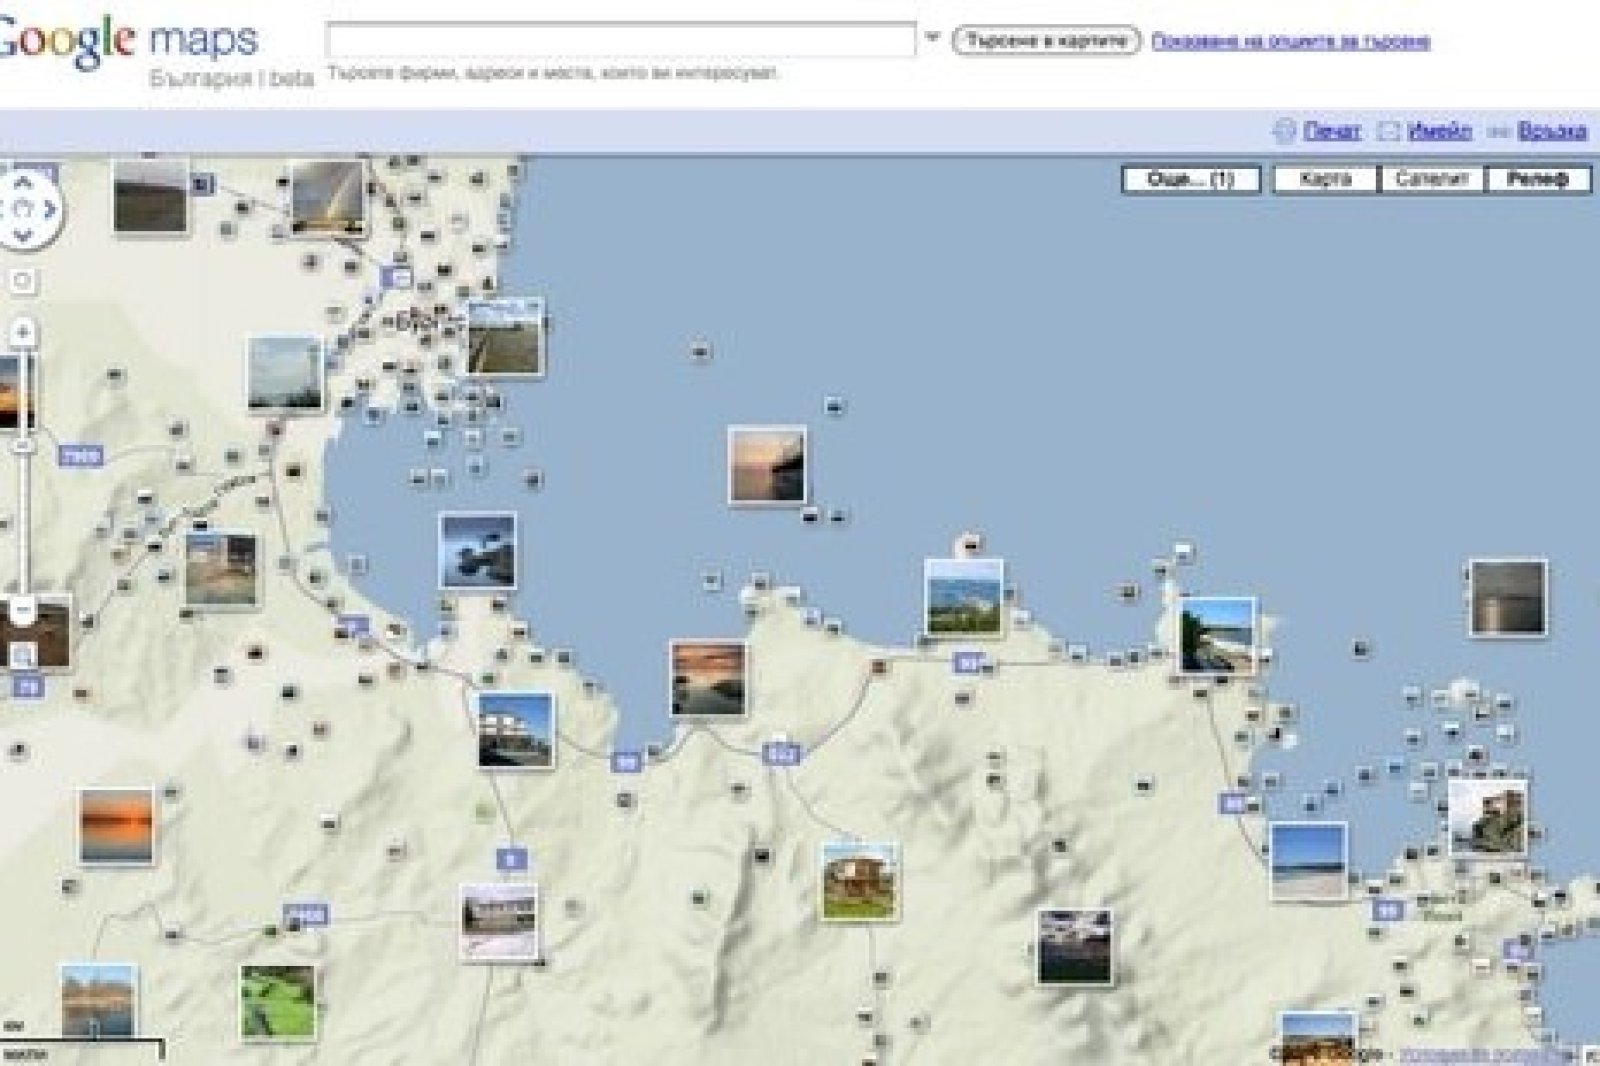Open the Печат print link
Screen dimensions: 1600x1066
pos(1332,131)
